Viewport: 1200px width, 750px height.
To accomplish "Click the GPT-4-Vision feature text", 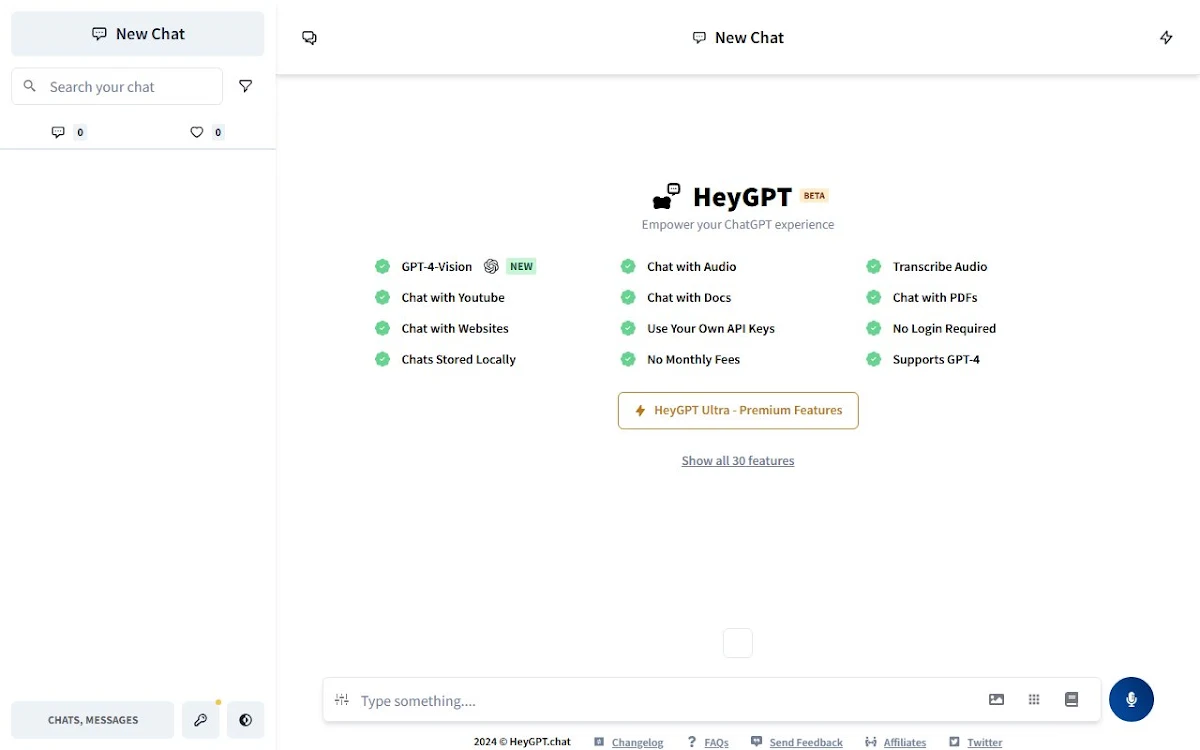I will click(437, 267).
